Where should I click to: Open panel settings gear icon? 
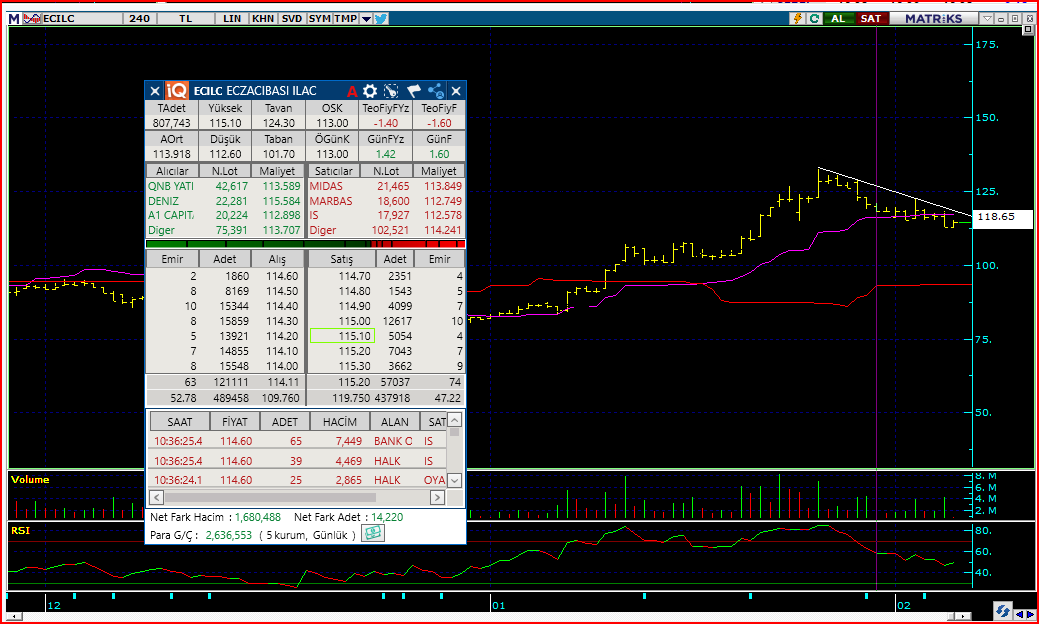pyautogui.click(x=370, y=91)
